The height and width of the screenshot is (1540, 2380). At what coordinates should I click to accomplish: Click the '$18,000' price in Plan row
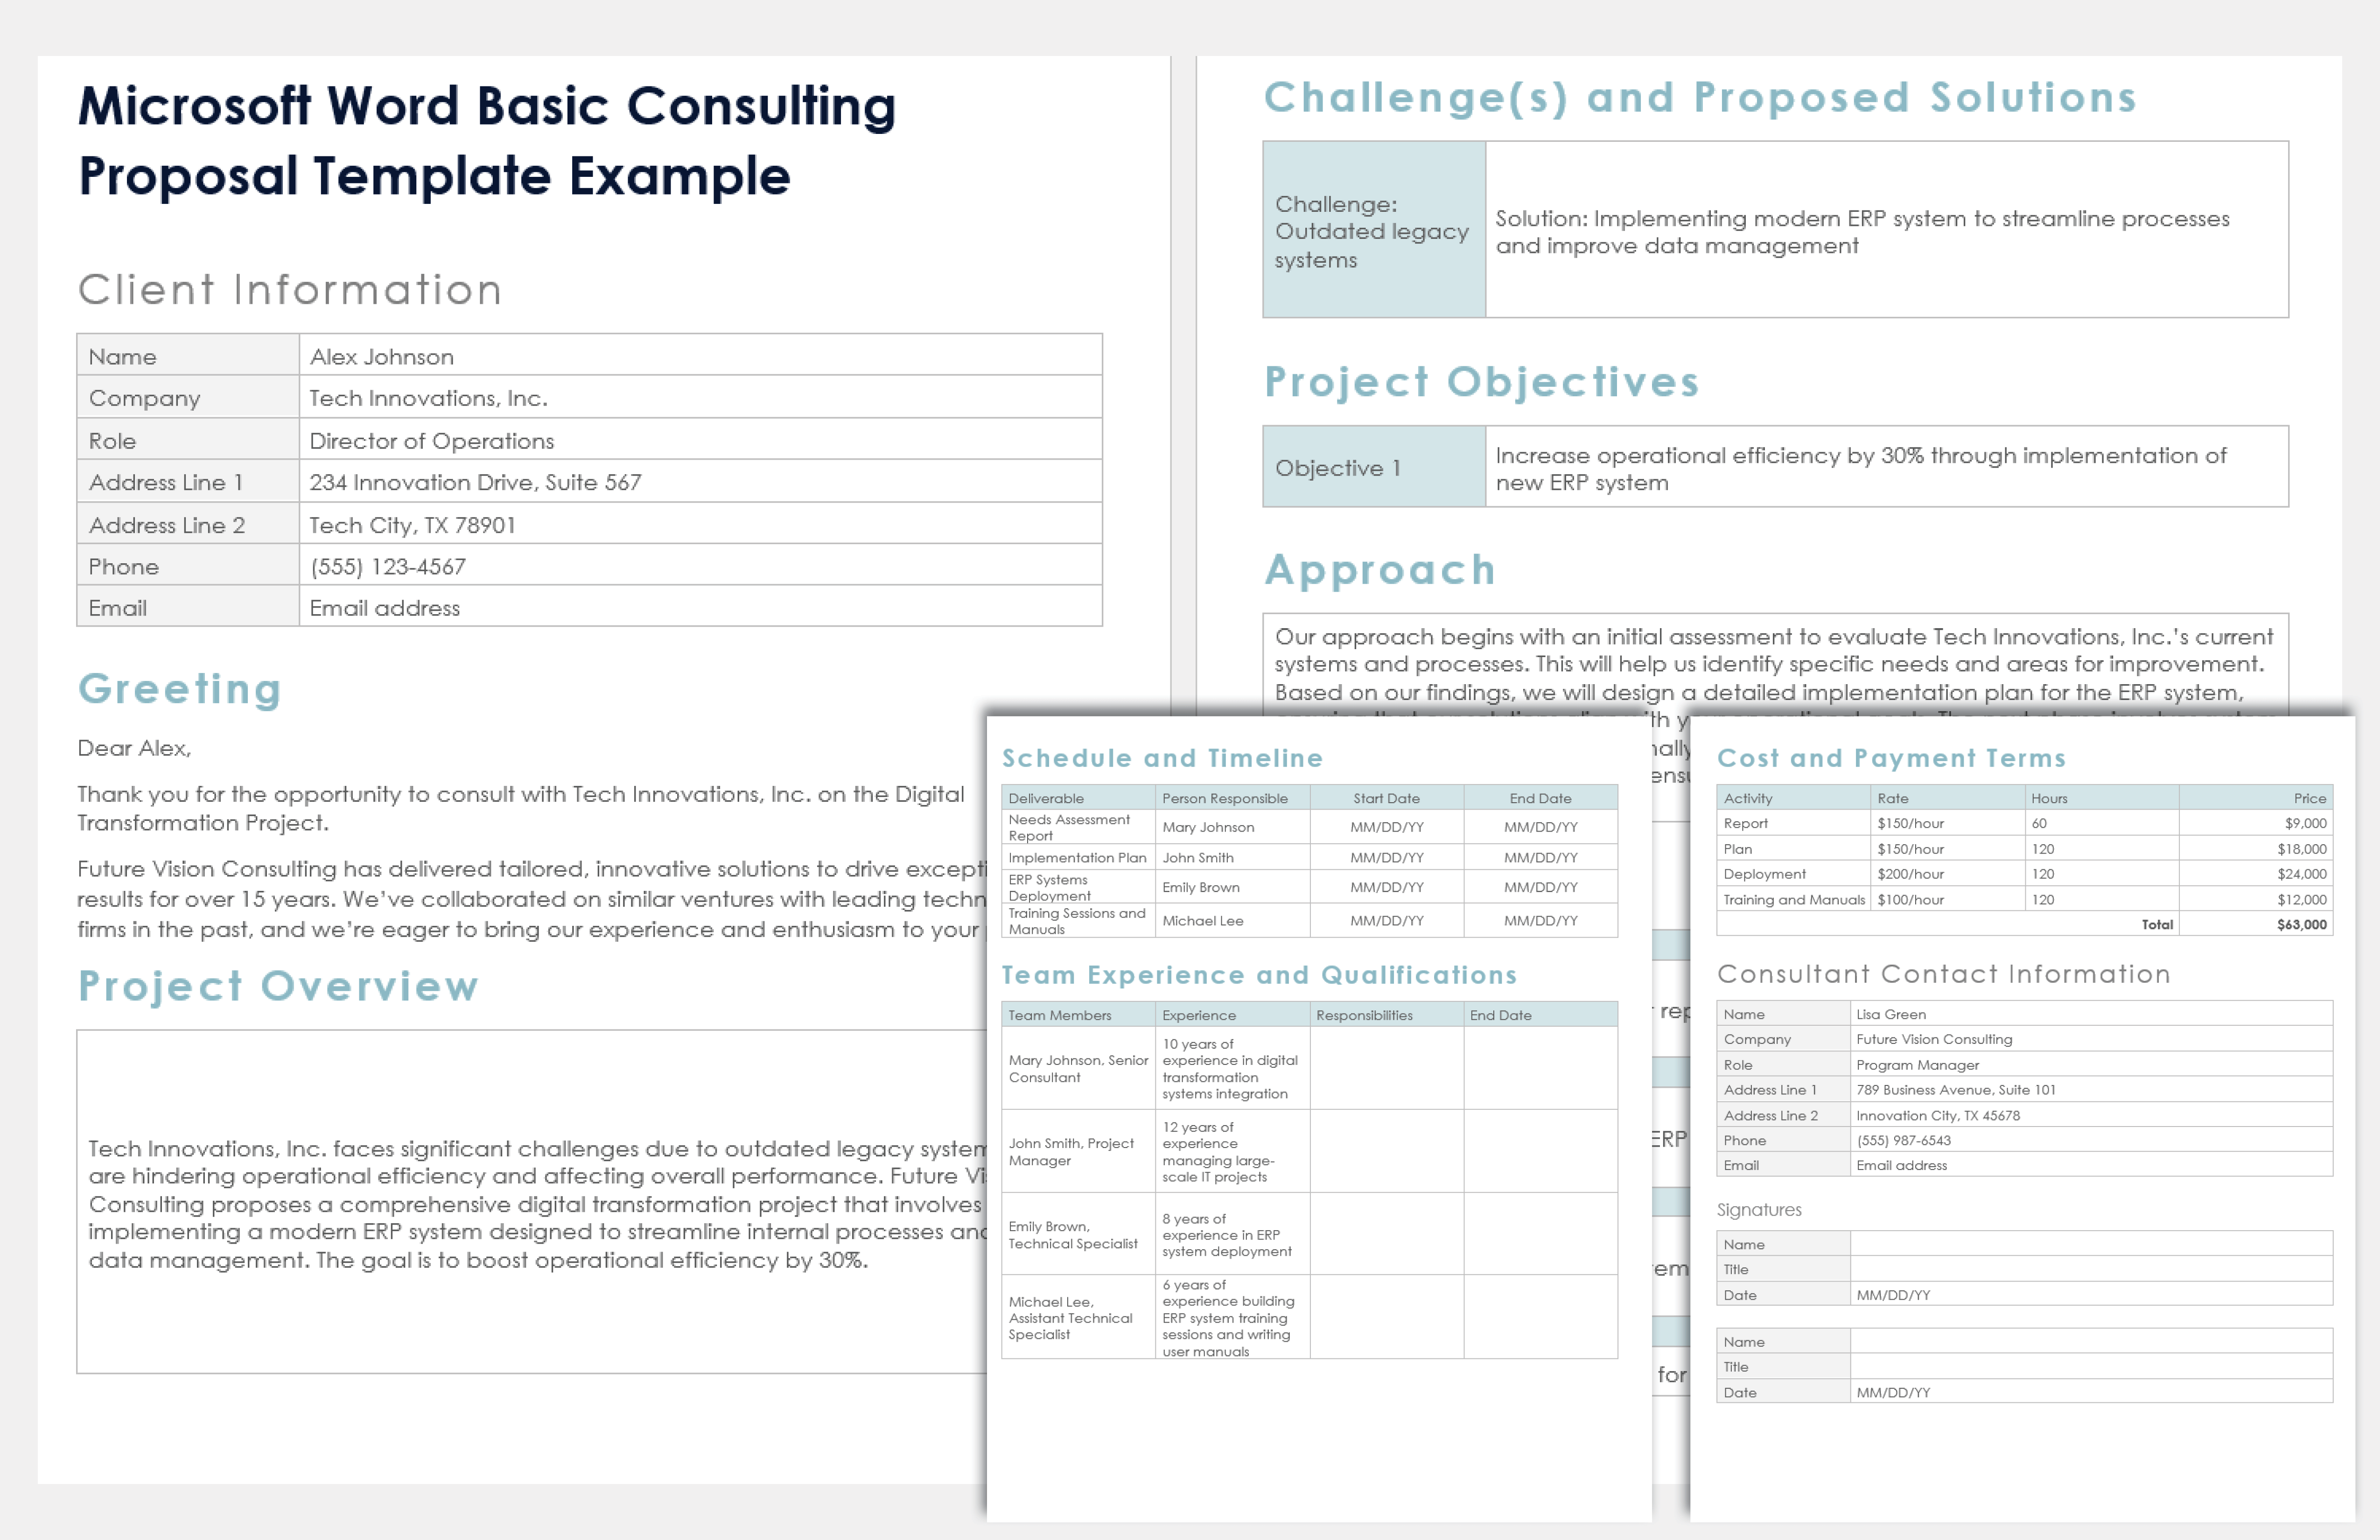[2256, 849]
